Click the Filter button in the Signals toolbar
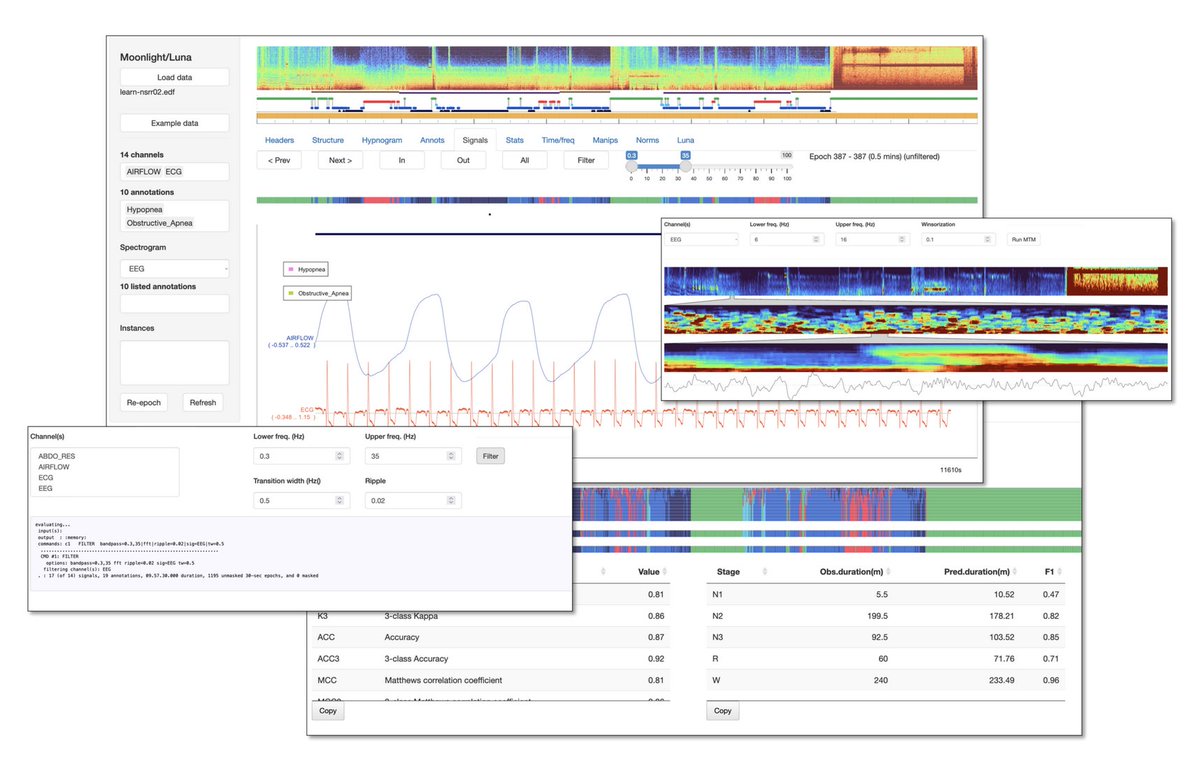Image resolution: width=1200 pixels, height=775 pixels. tap(586, 160)
